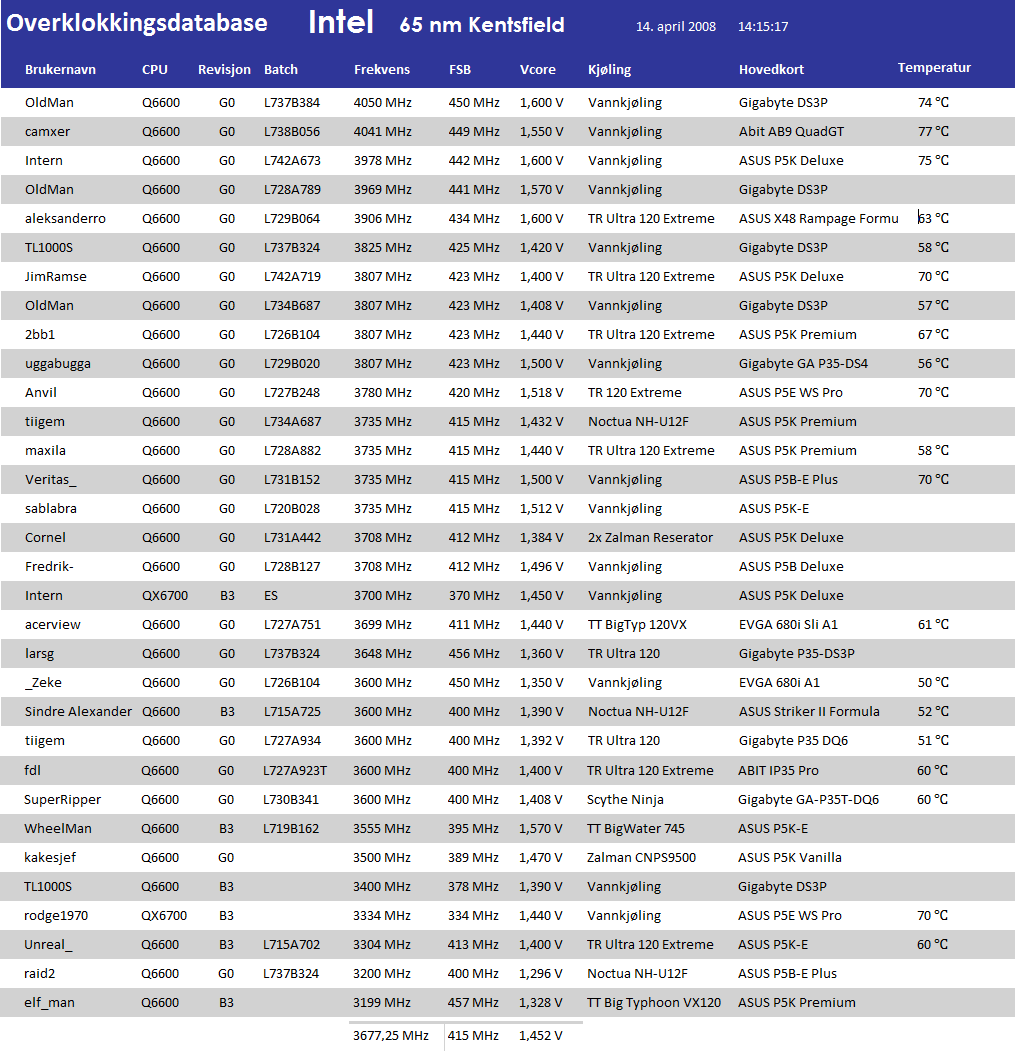Click username sablabra
The height and width of the screenshot is (1054, 1015).
point(50,509)
